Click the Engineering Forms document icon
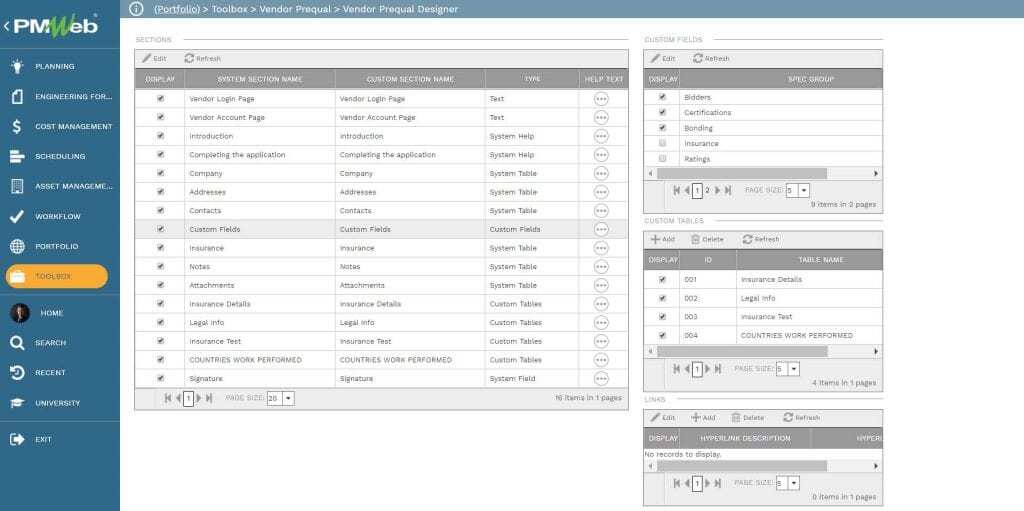Image resolution: width=1024 pixels, height=511 pixels. coord(18,96)
